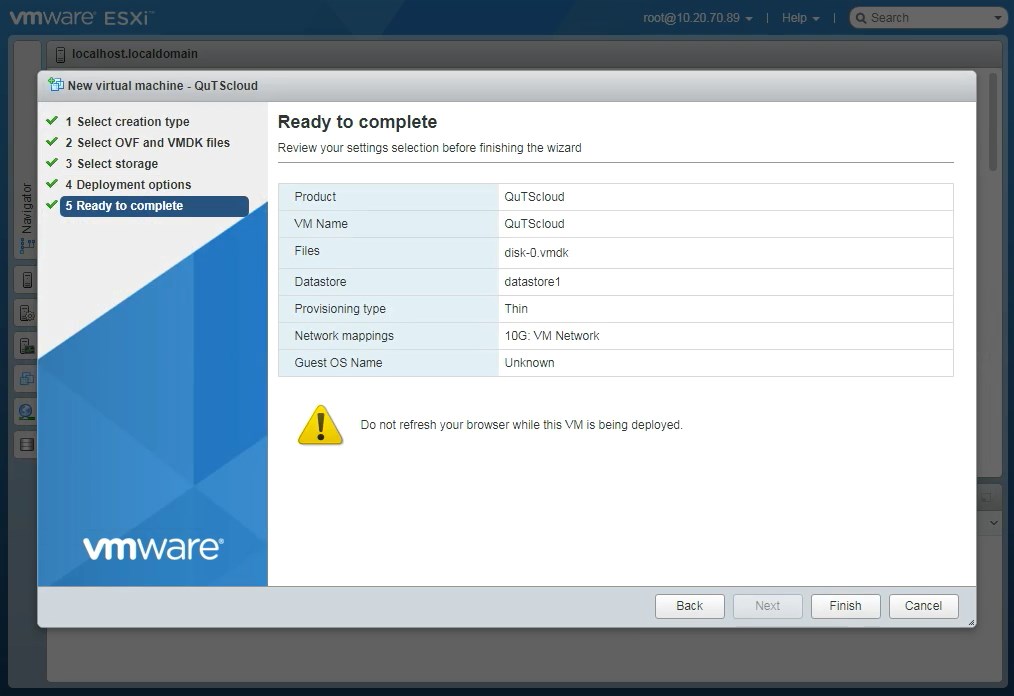Click the host icon beside localhost.localdomain

pos(60,54)
